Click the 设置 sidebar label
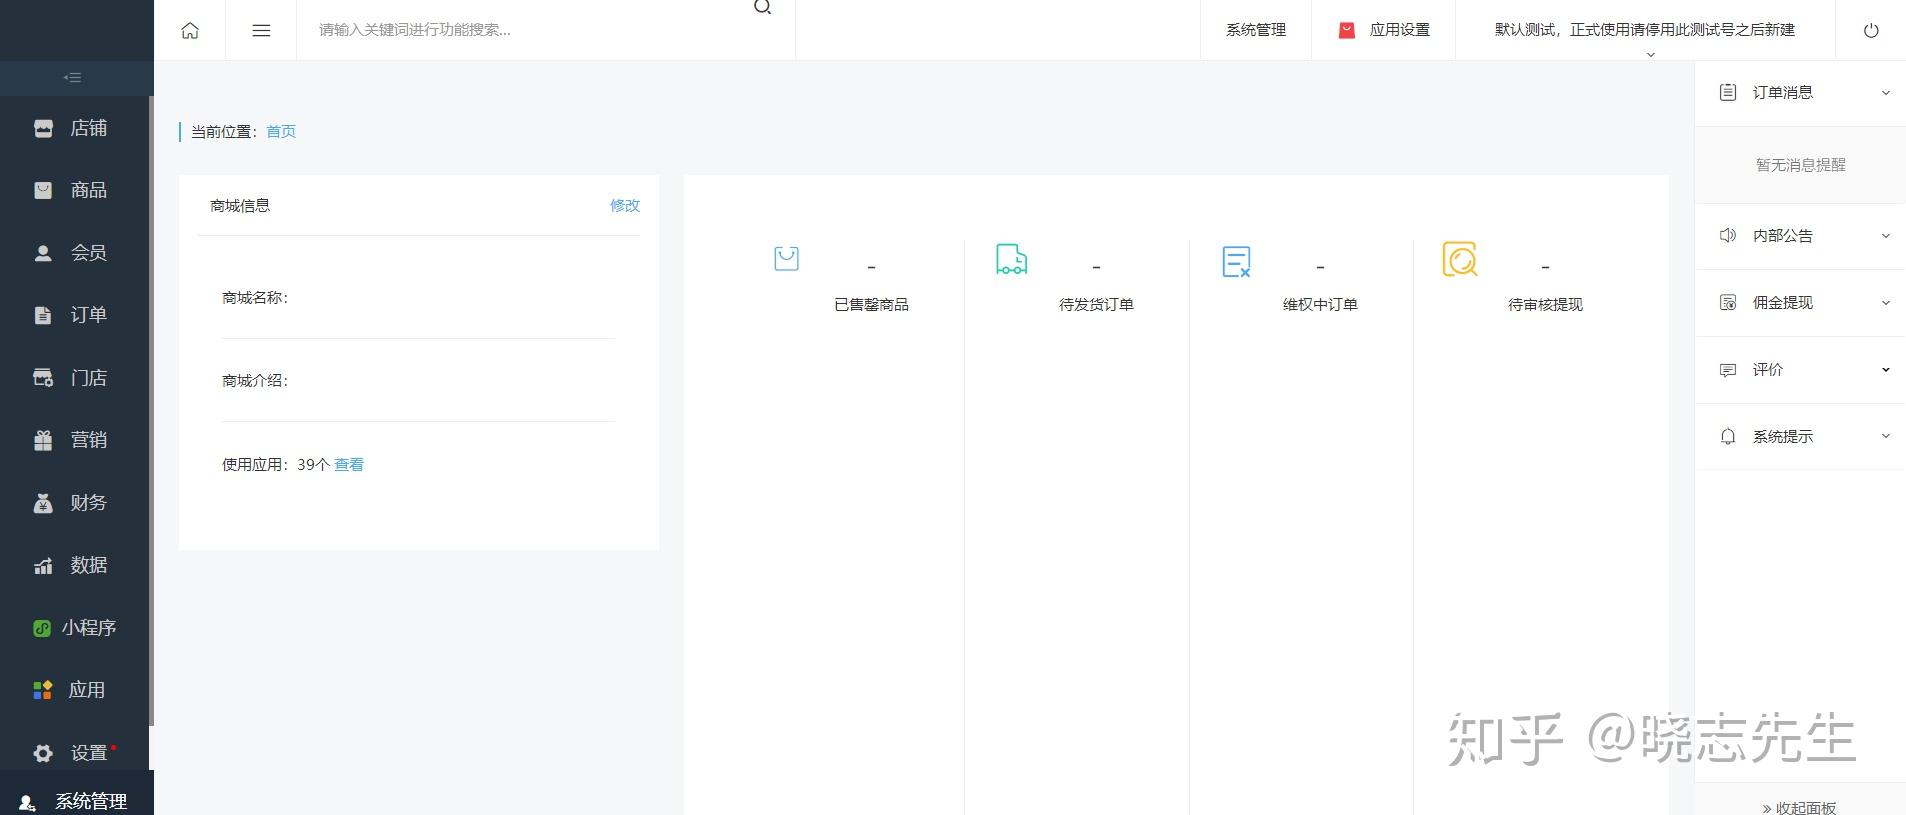This screenshot has height=815, width=1906. click(89, 753)
